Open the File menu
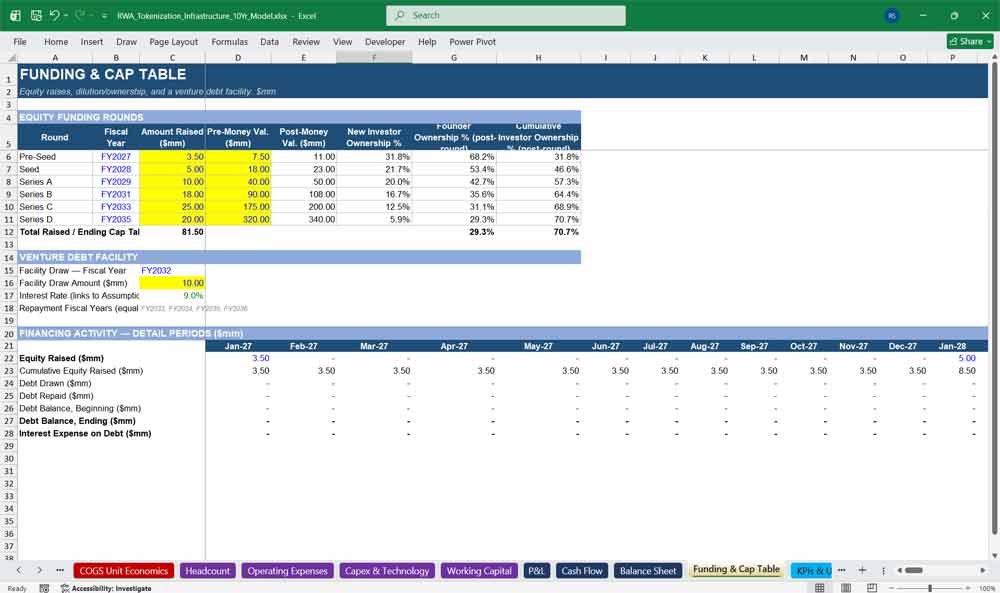Viewport: 1000px width, 593px height. tap(20, 41)
